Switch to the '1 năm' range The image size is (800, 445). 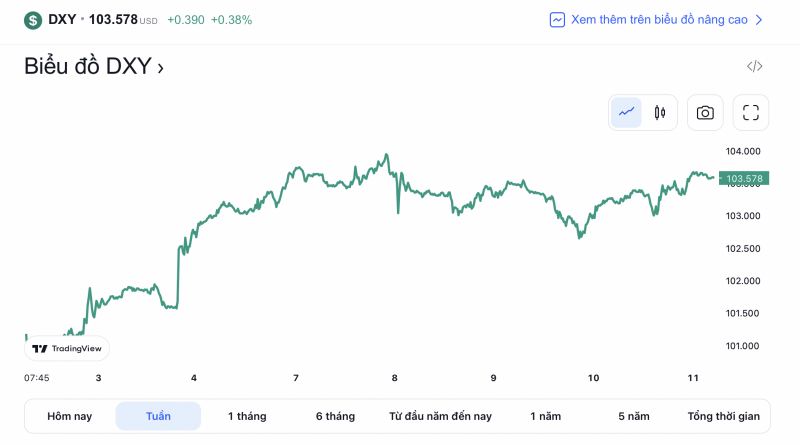coord(546,416)
